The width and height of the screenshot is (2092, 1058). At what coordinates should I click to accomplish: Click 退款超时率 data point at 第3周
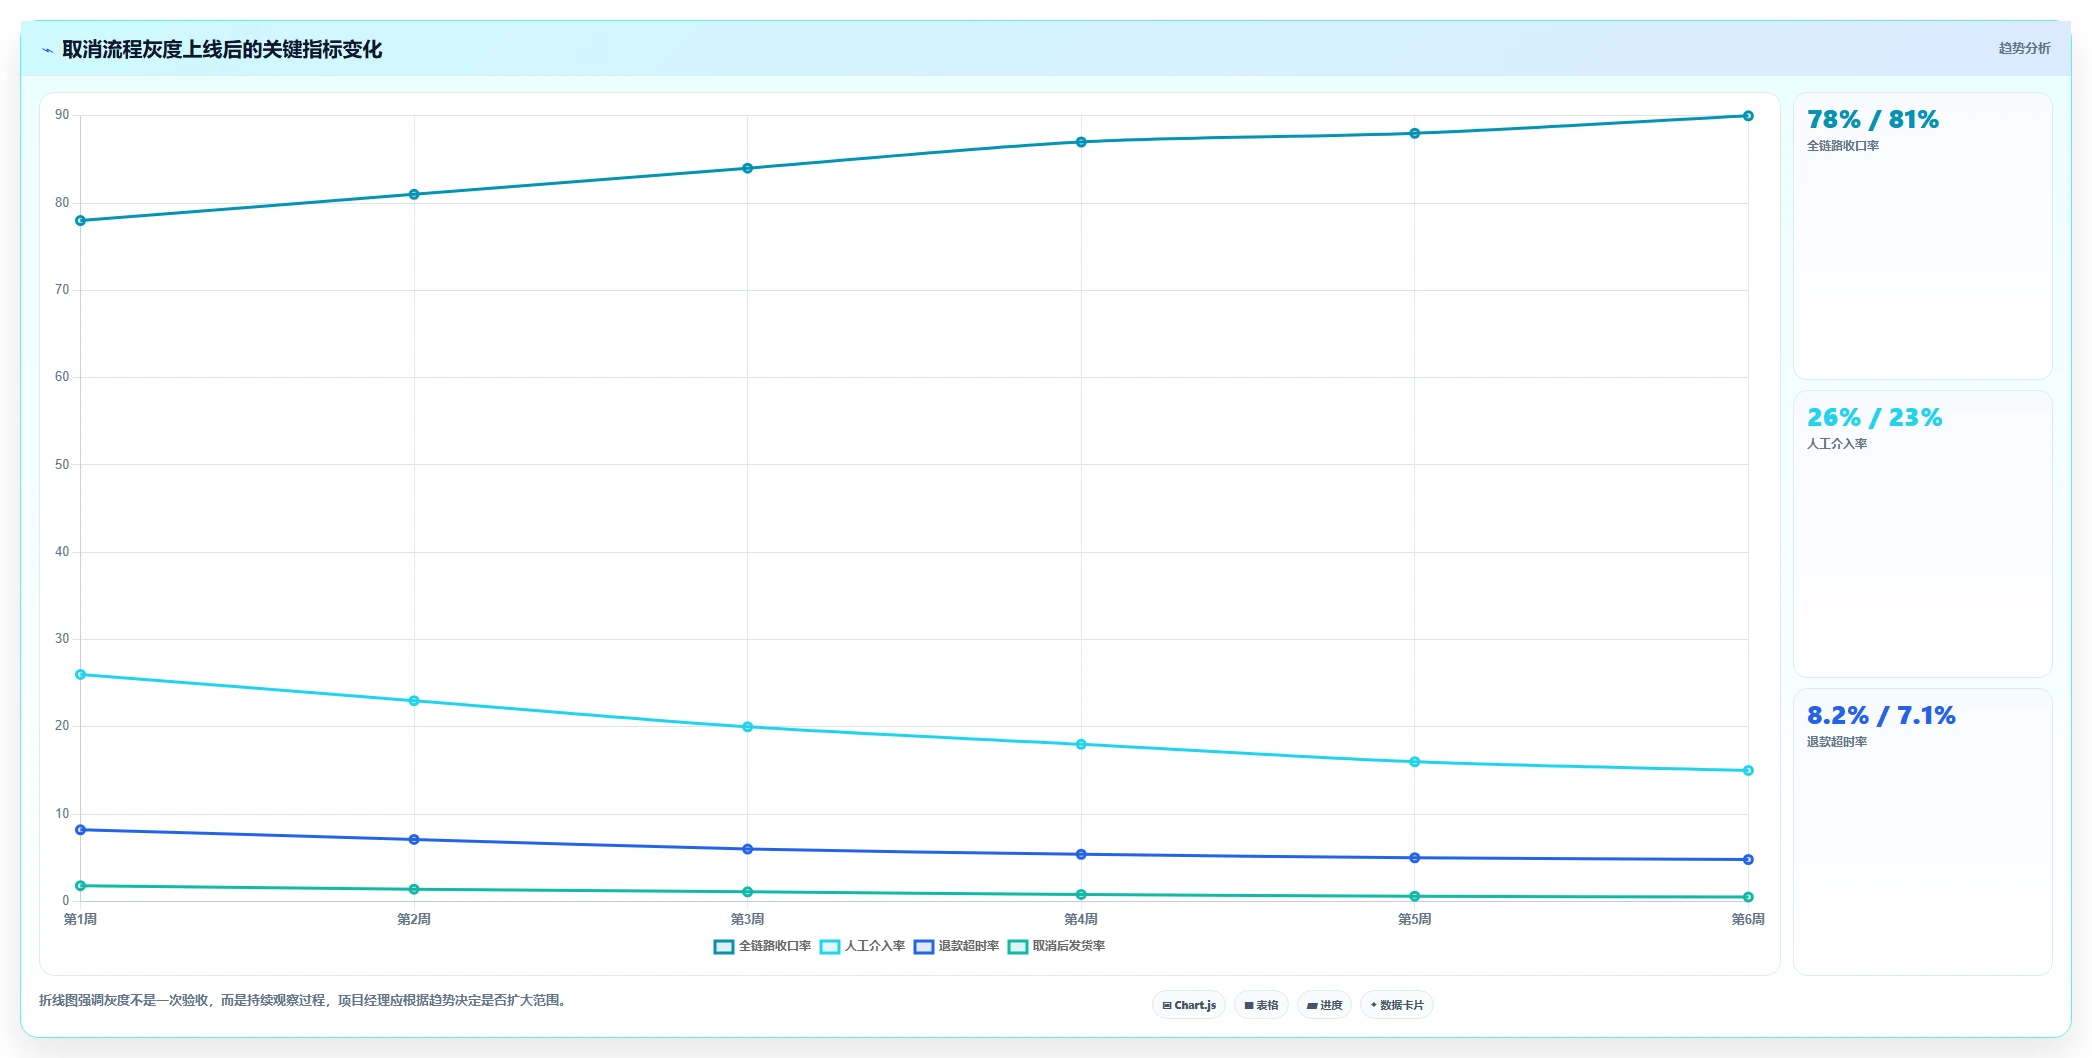point(748,849)
